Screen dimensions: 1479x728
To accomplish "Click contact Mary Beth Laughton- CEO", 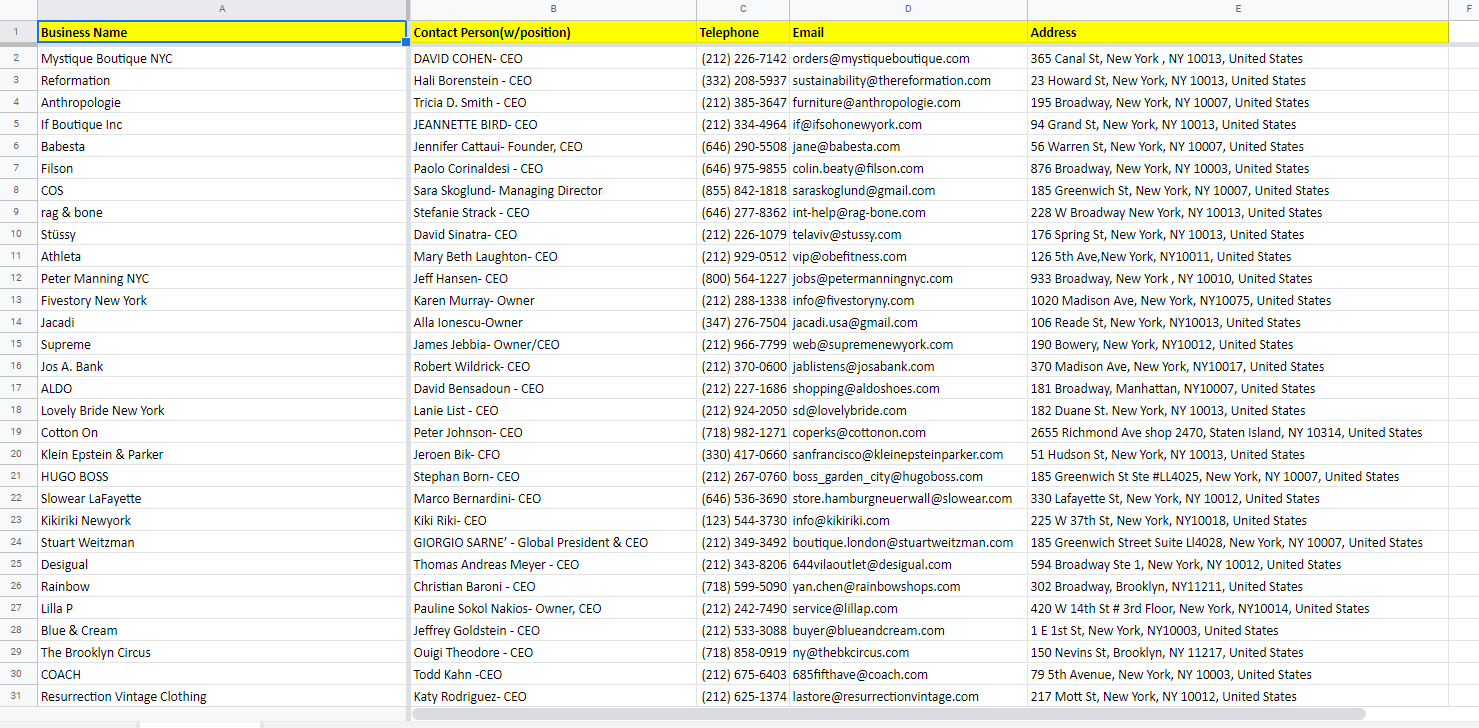I will tap(552, 256).
